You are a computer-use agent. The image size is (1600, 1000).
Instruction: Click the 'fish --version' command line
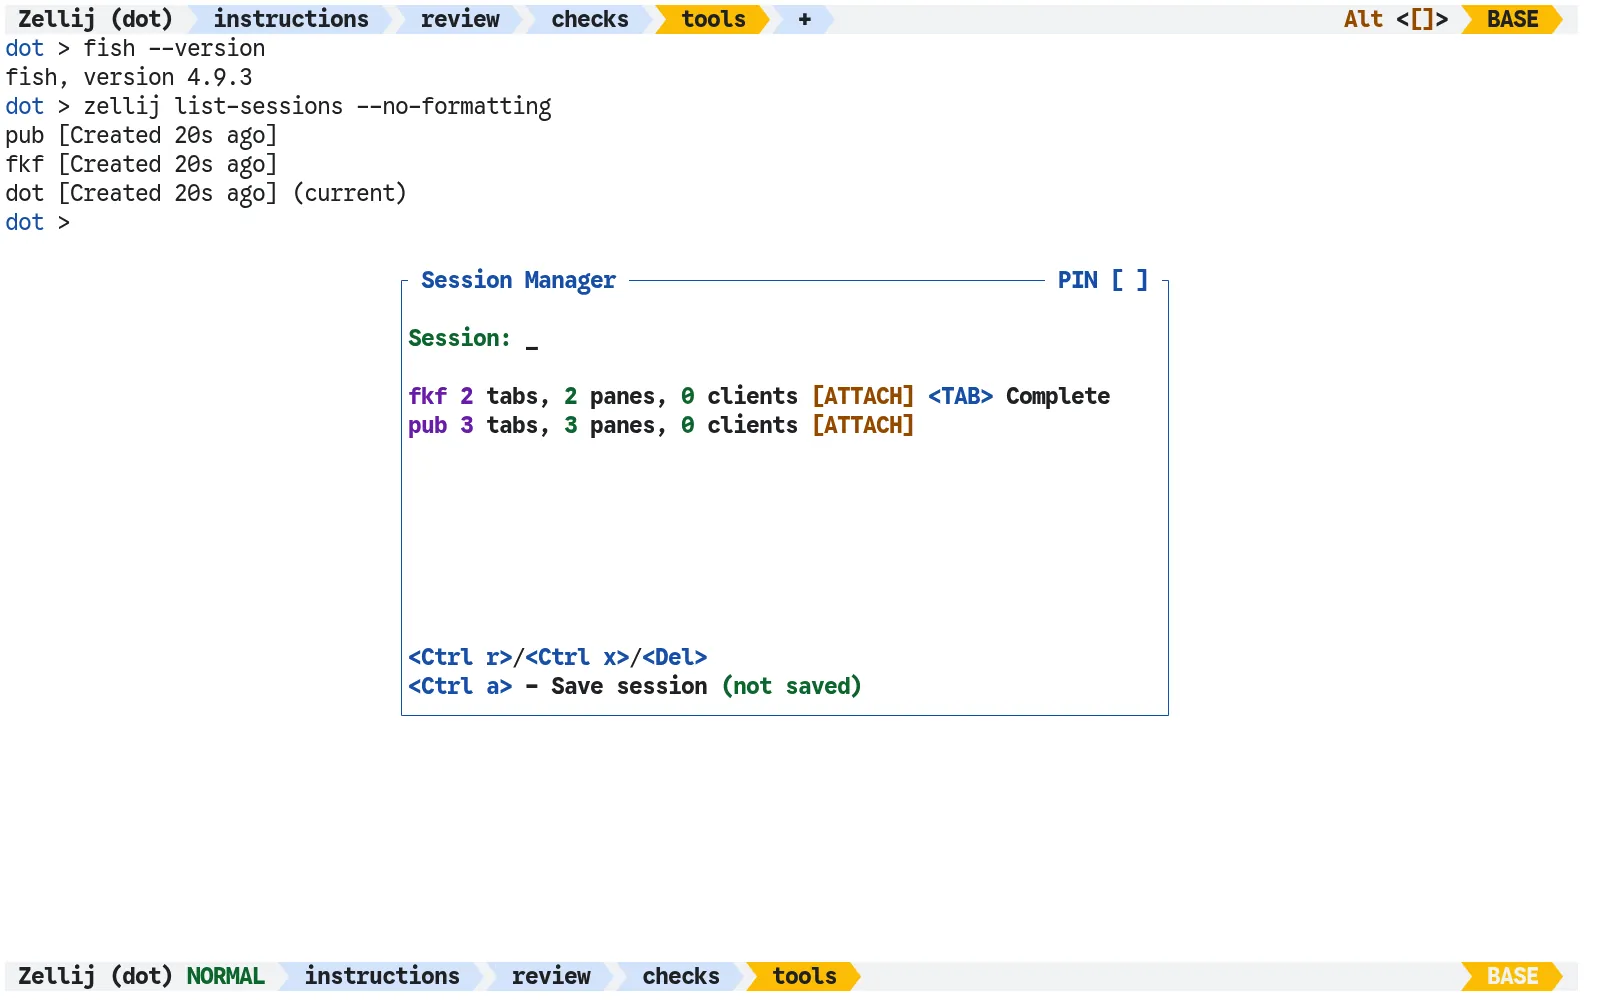tap(174, 48)
